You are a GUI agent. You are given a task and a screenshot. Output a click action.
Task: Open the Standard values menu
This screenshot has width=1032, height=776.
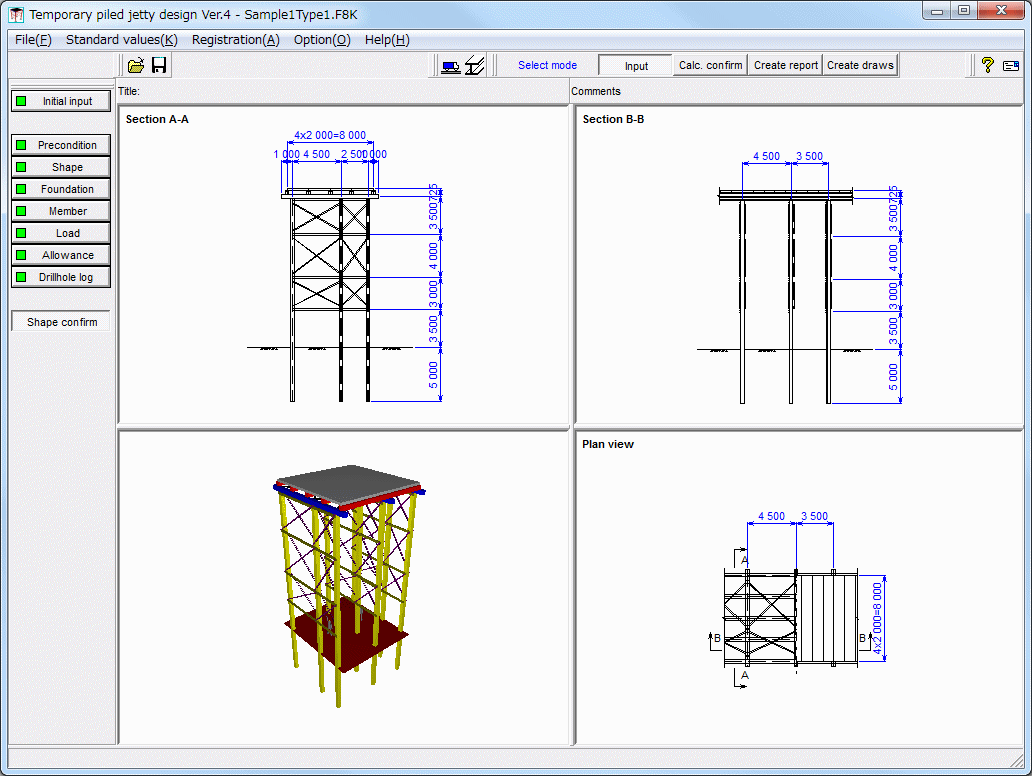[121, 40]
